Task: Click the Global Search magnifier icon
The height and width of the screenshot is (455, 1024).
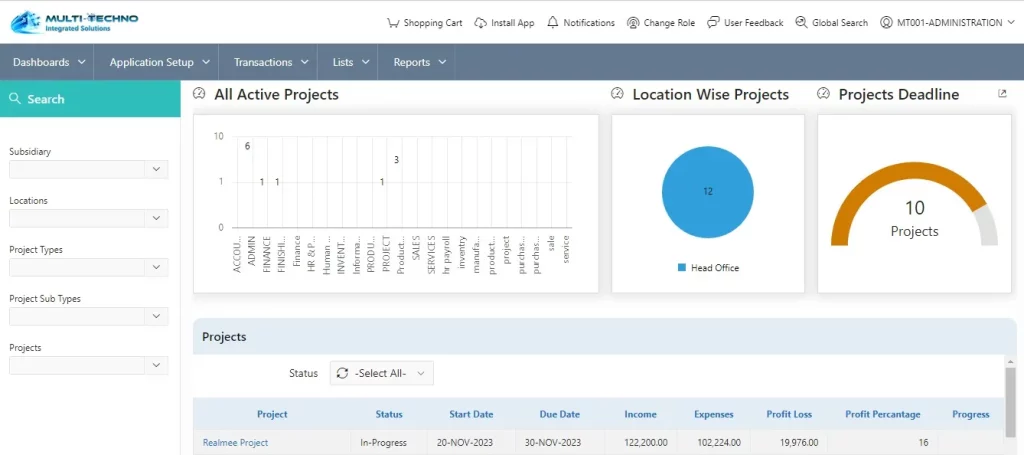Action: (x=801, y=23)
